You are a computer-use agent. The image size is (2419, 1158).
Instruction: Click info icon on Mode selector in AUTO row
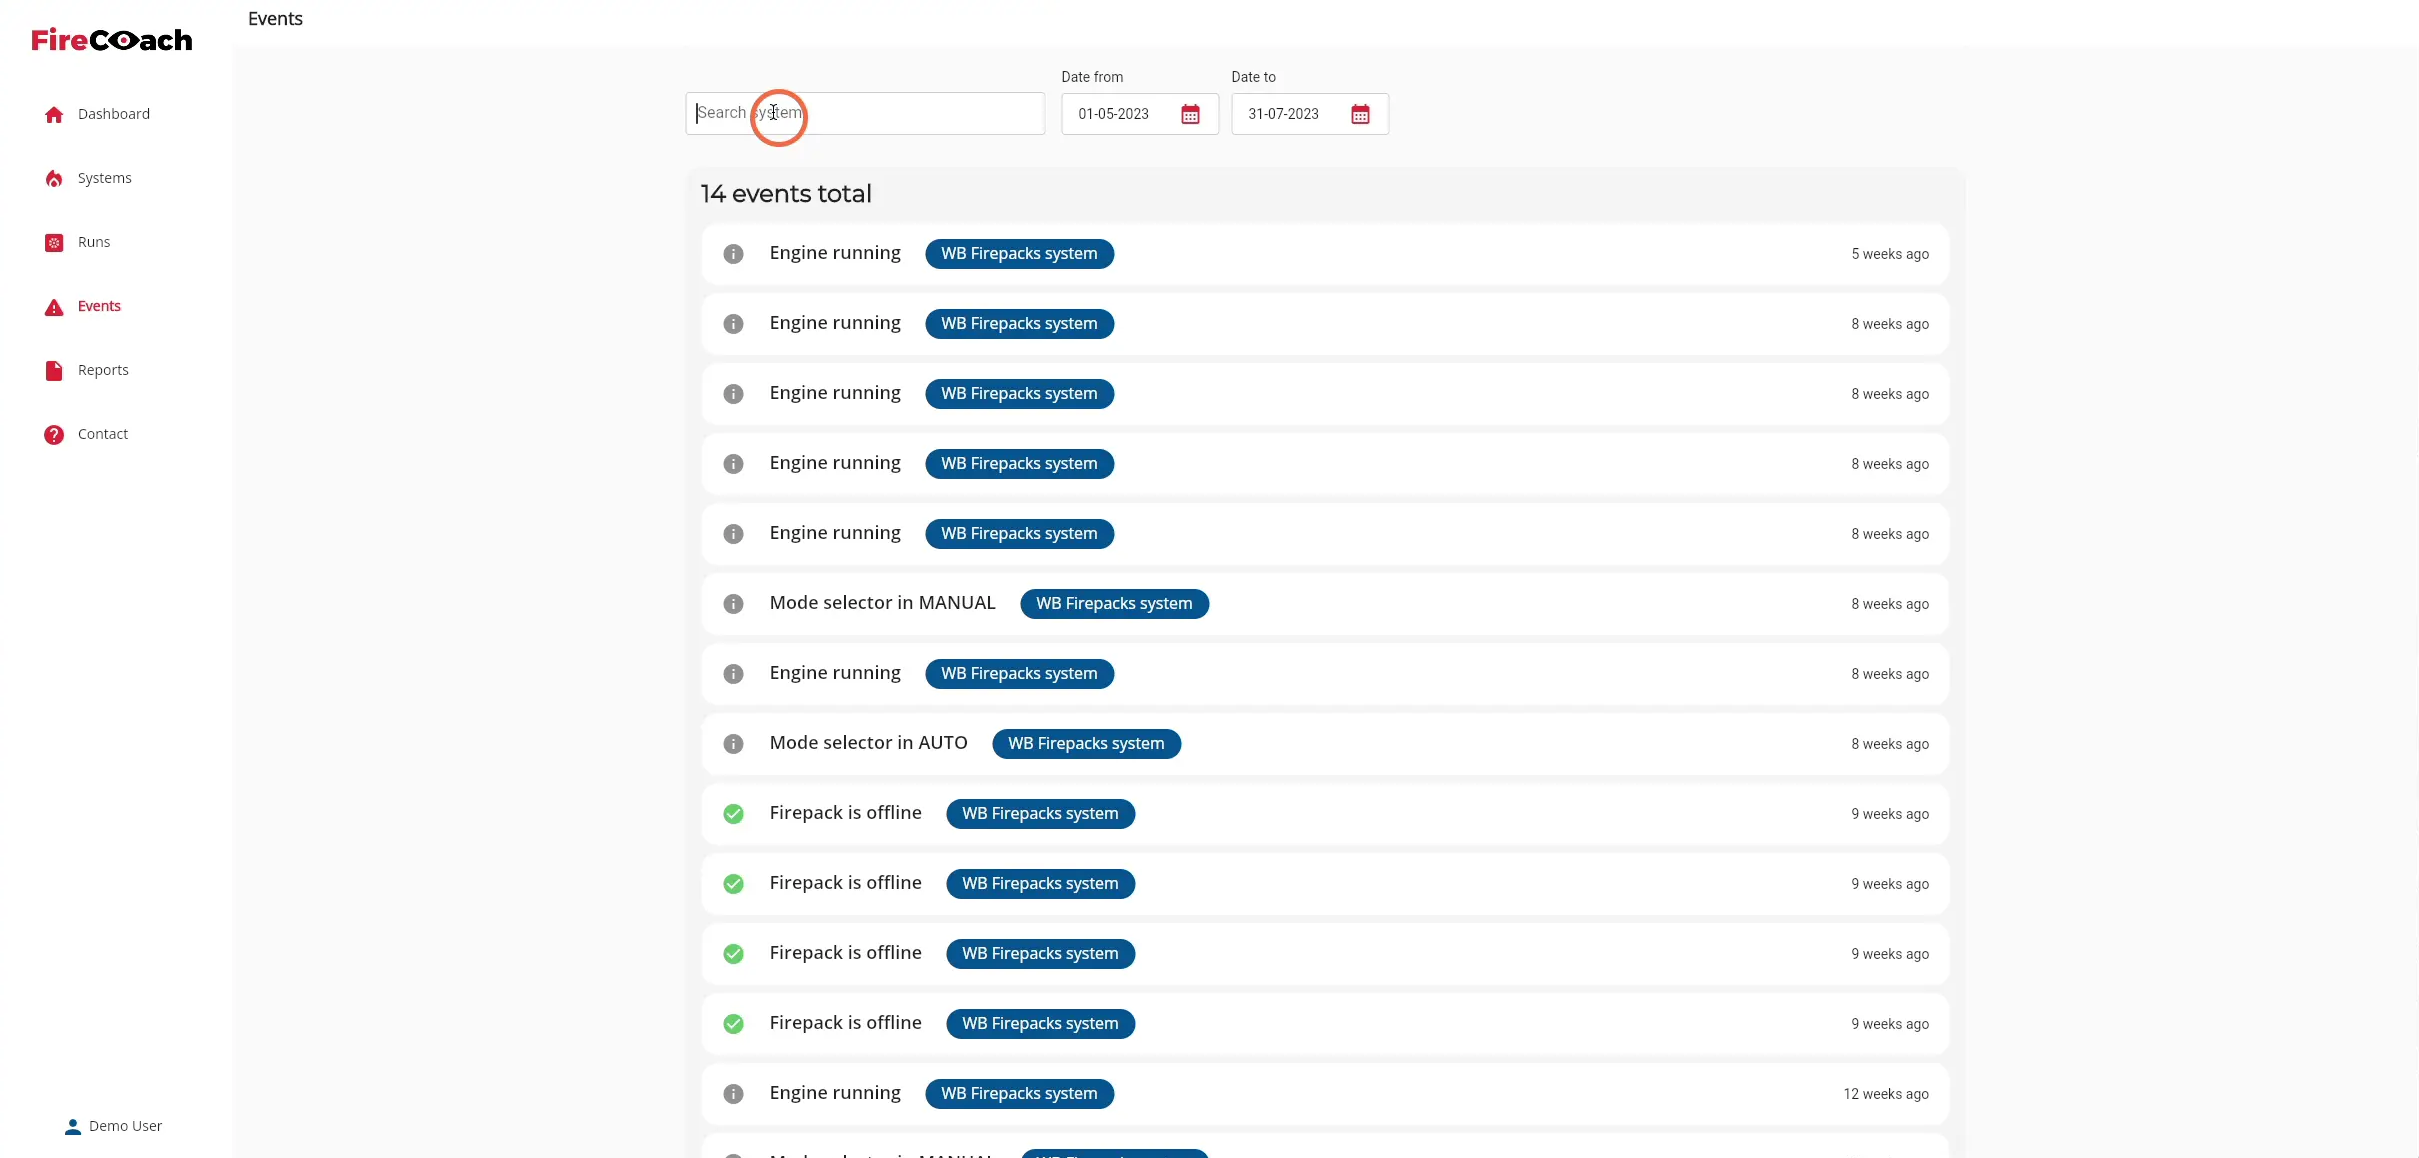(x=733, y=744)
